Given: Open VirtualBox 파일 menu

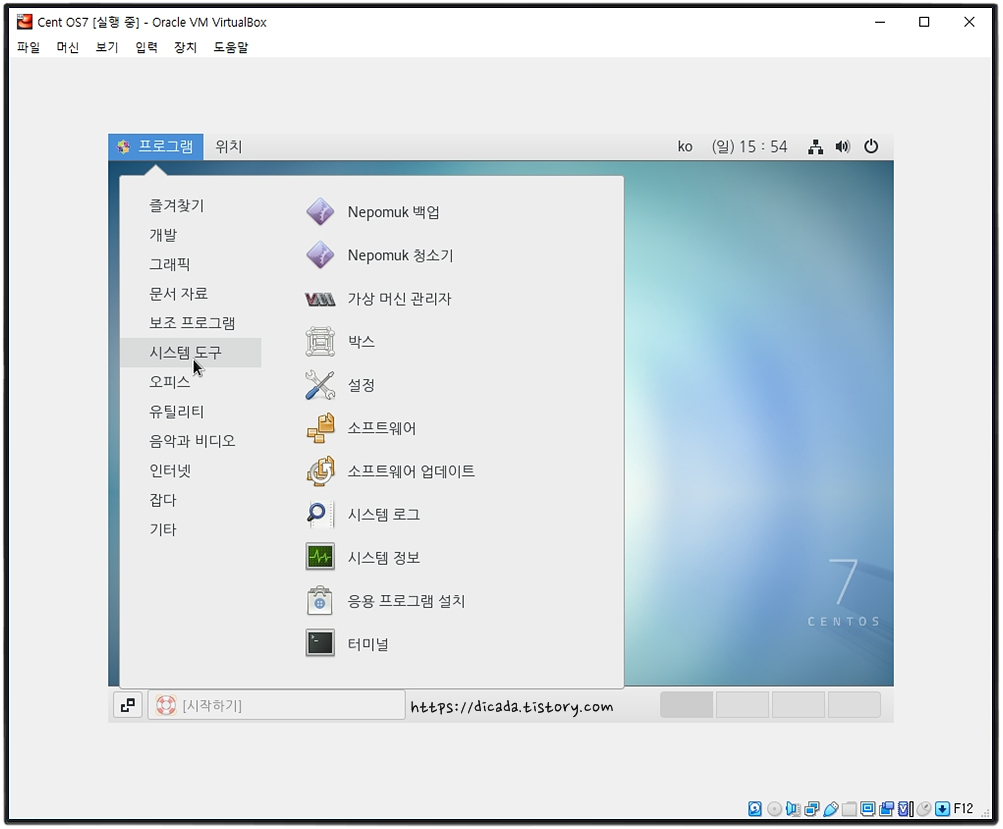Looking at the screenshot, I should click(x=28, y=47).
